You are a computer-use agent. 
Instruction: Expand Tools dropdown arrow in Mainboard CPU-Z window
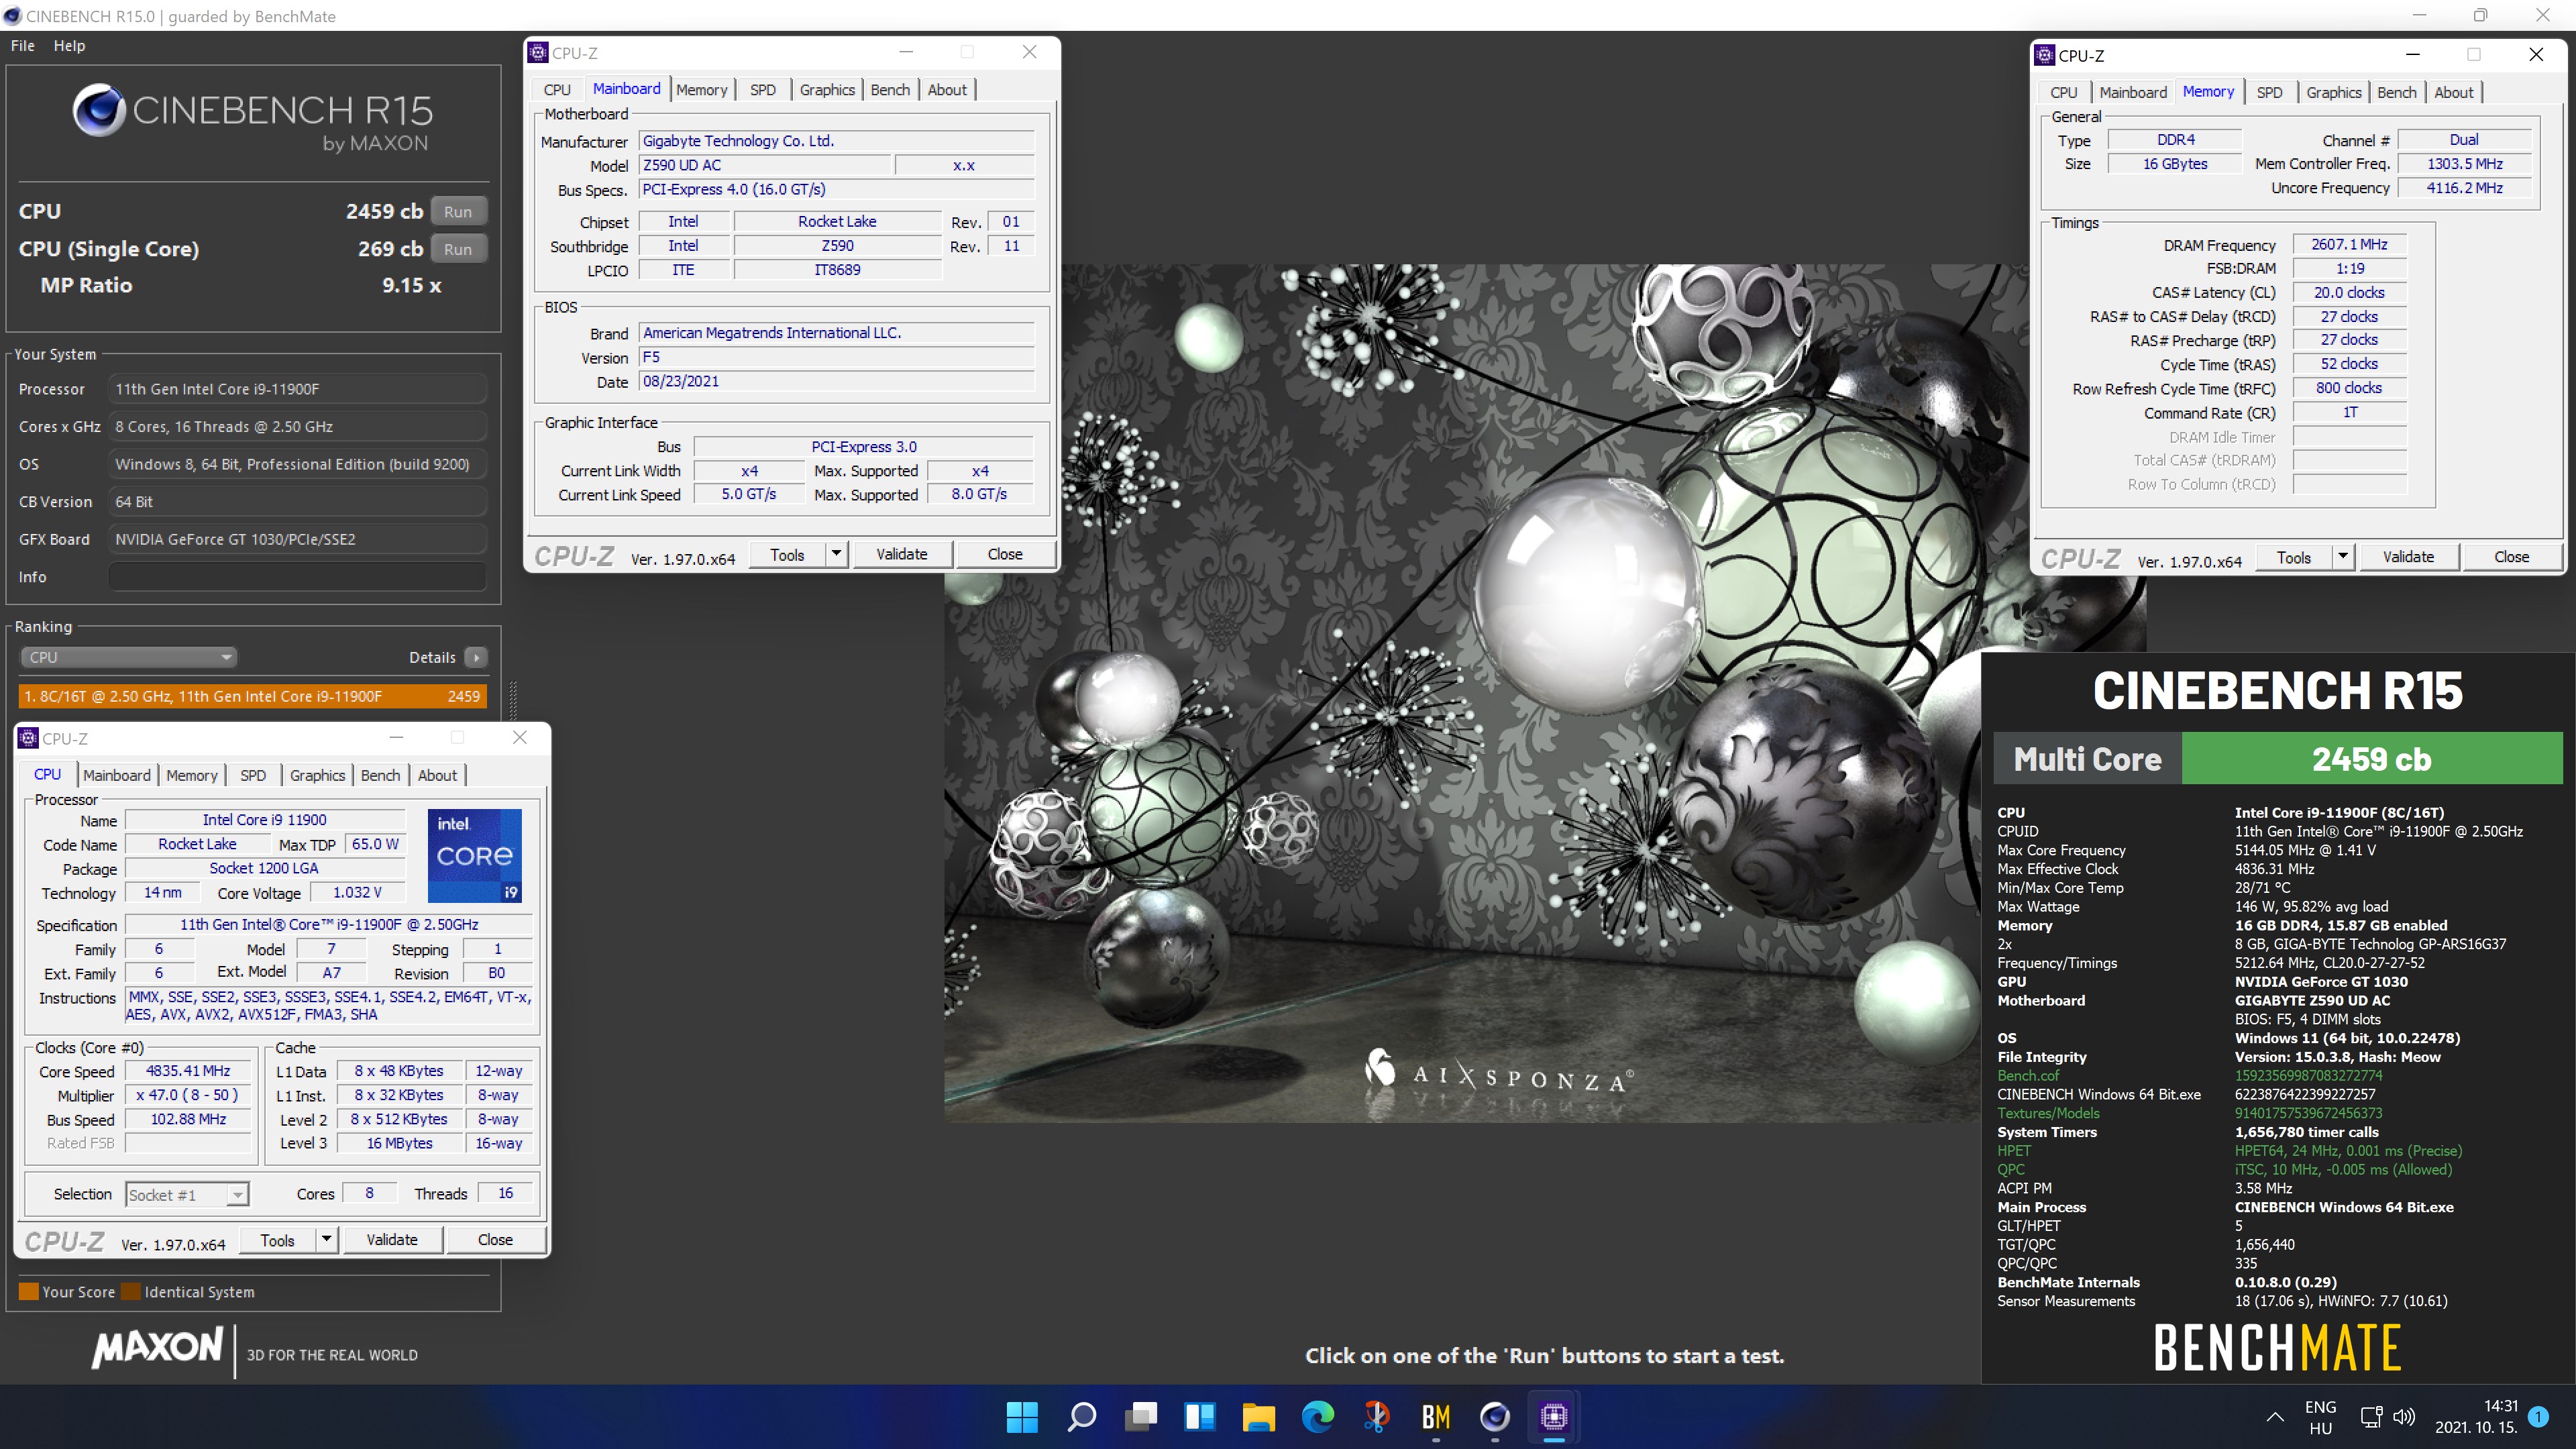[x=836, y=554]
